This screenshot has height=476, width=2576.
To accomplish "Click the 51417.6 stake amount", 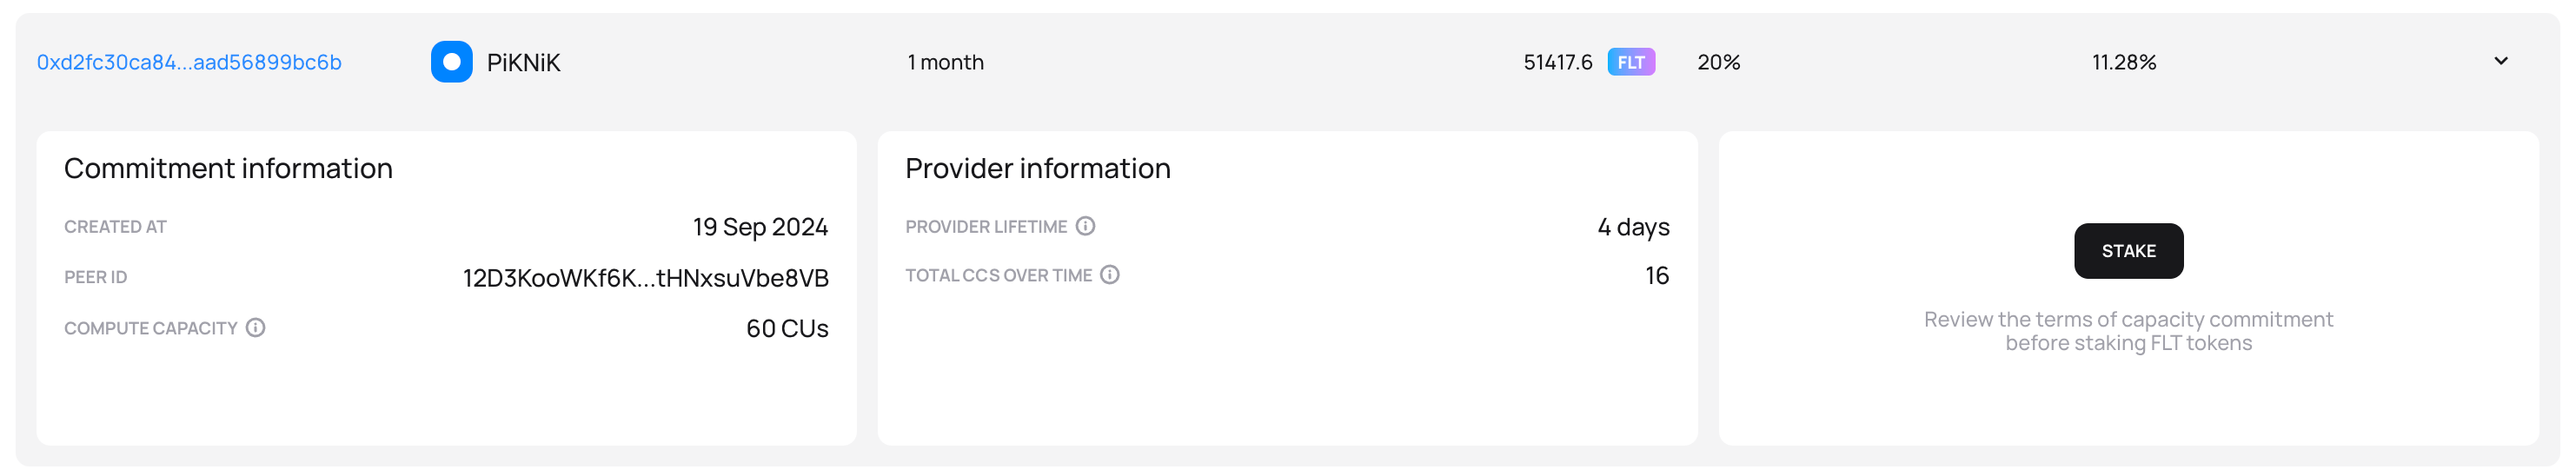I will tap(1557, 62).
